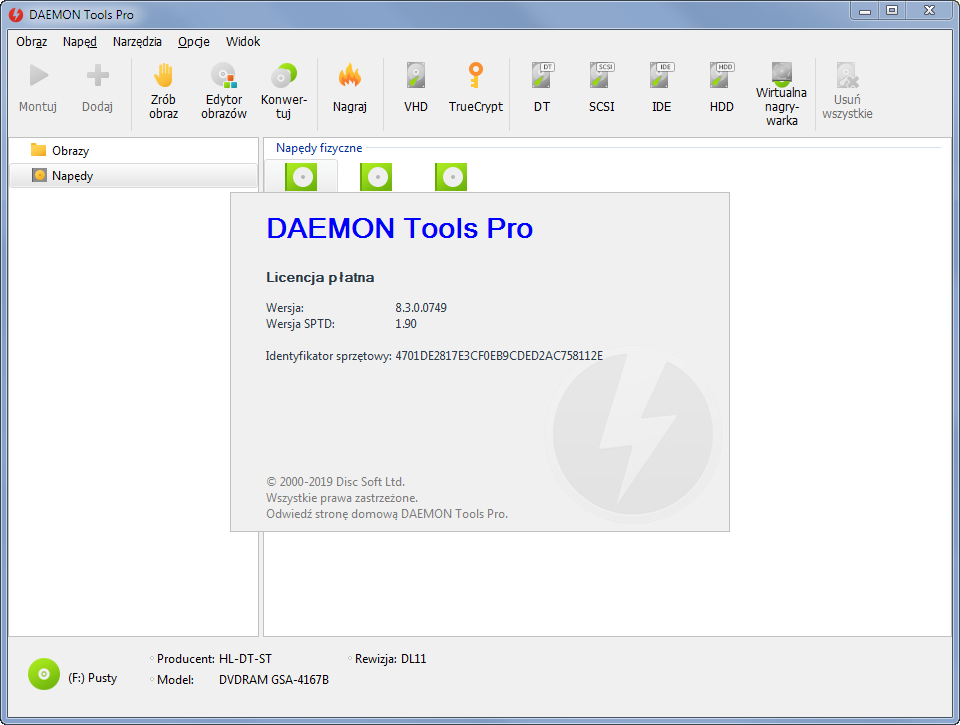Click Usuń wszystkie toolbar icon
960x725 pixels.
click(x=847, y=75)
